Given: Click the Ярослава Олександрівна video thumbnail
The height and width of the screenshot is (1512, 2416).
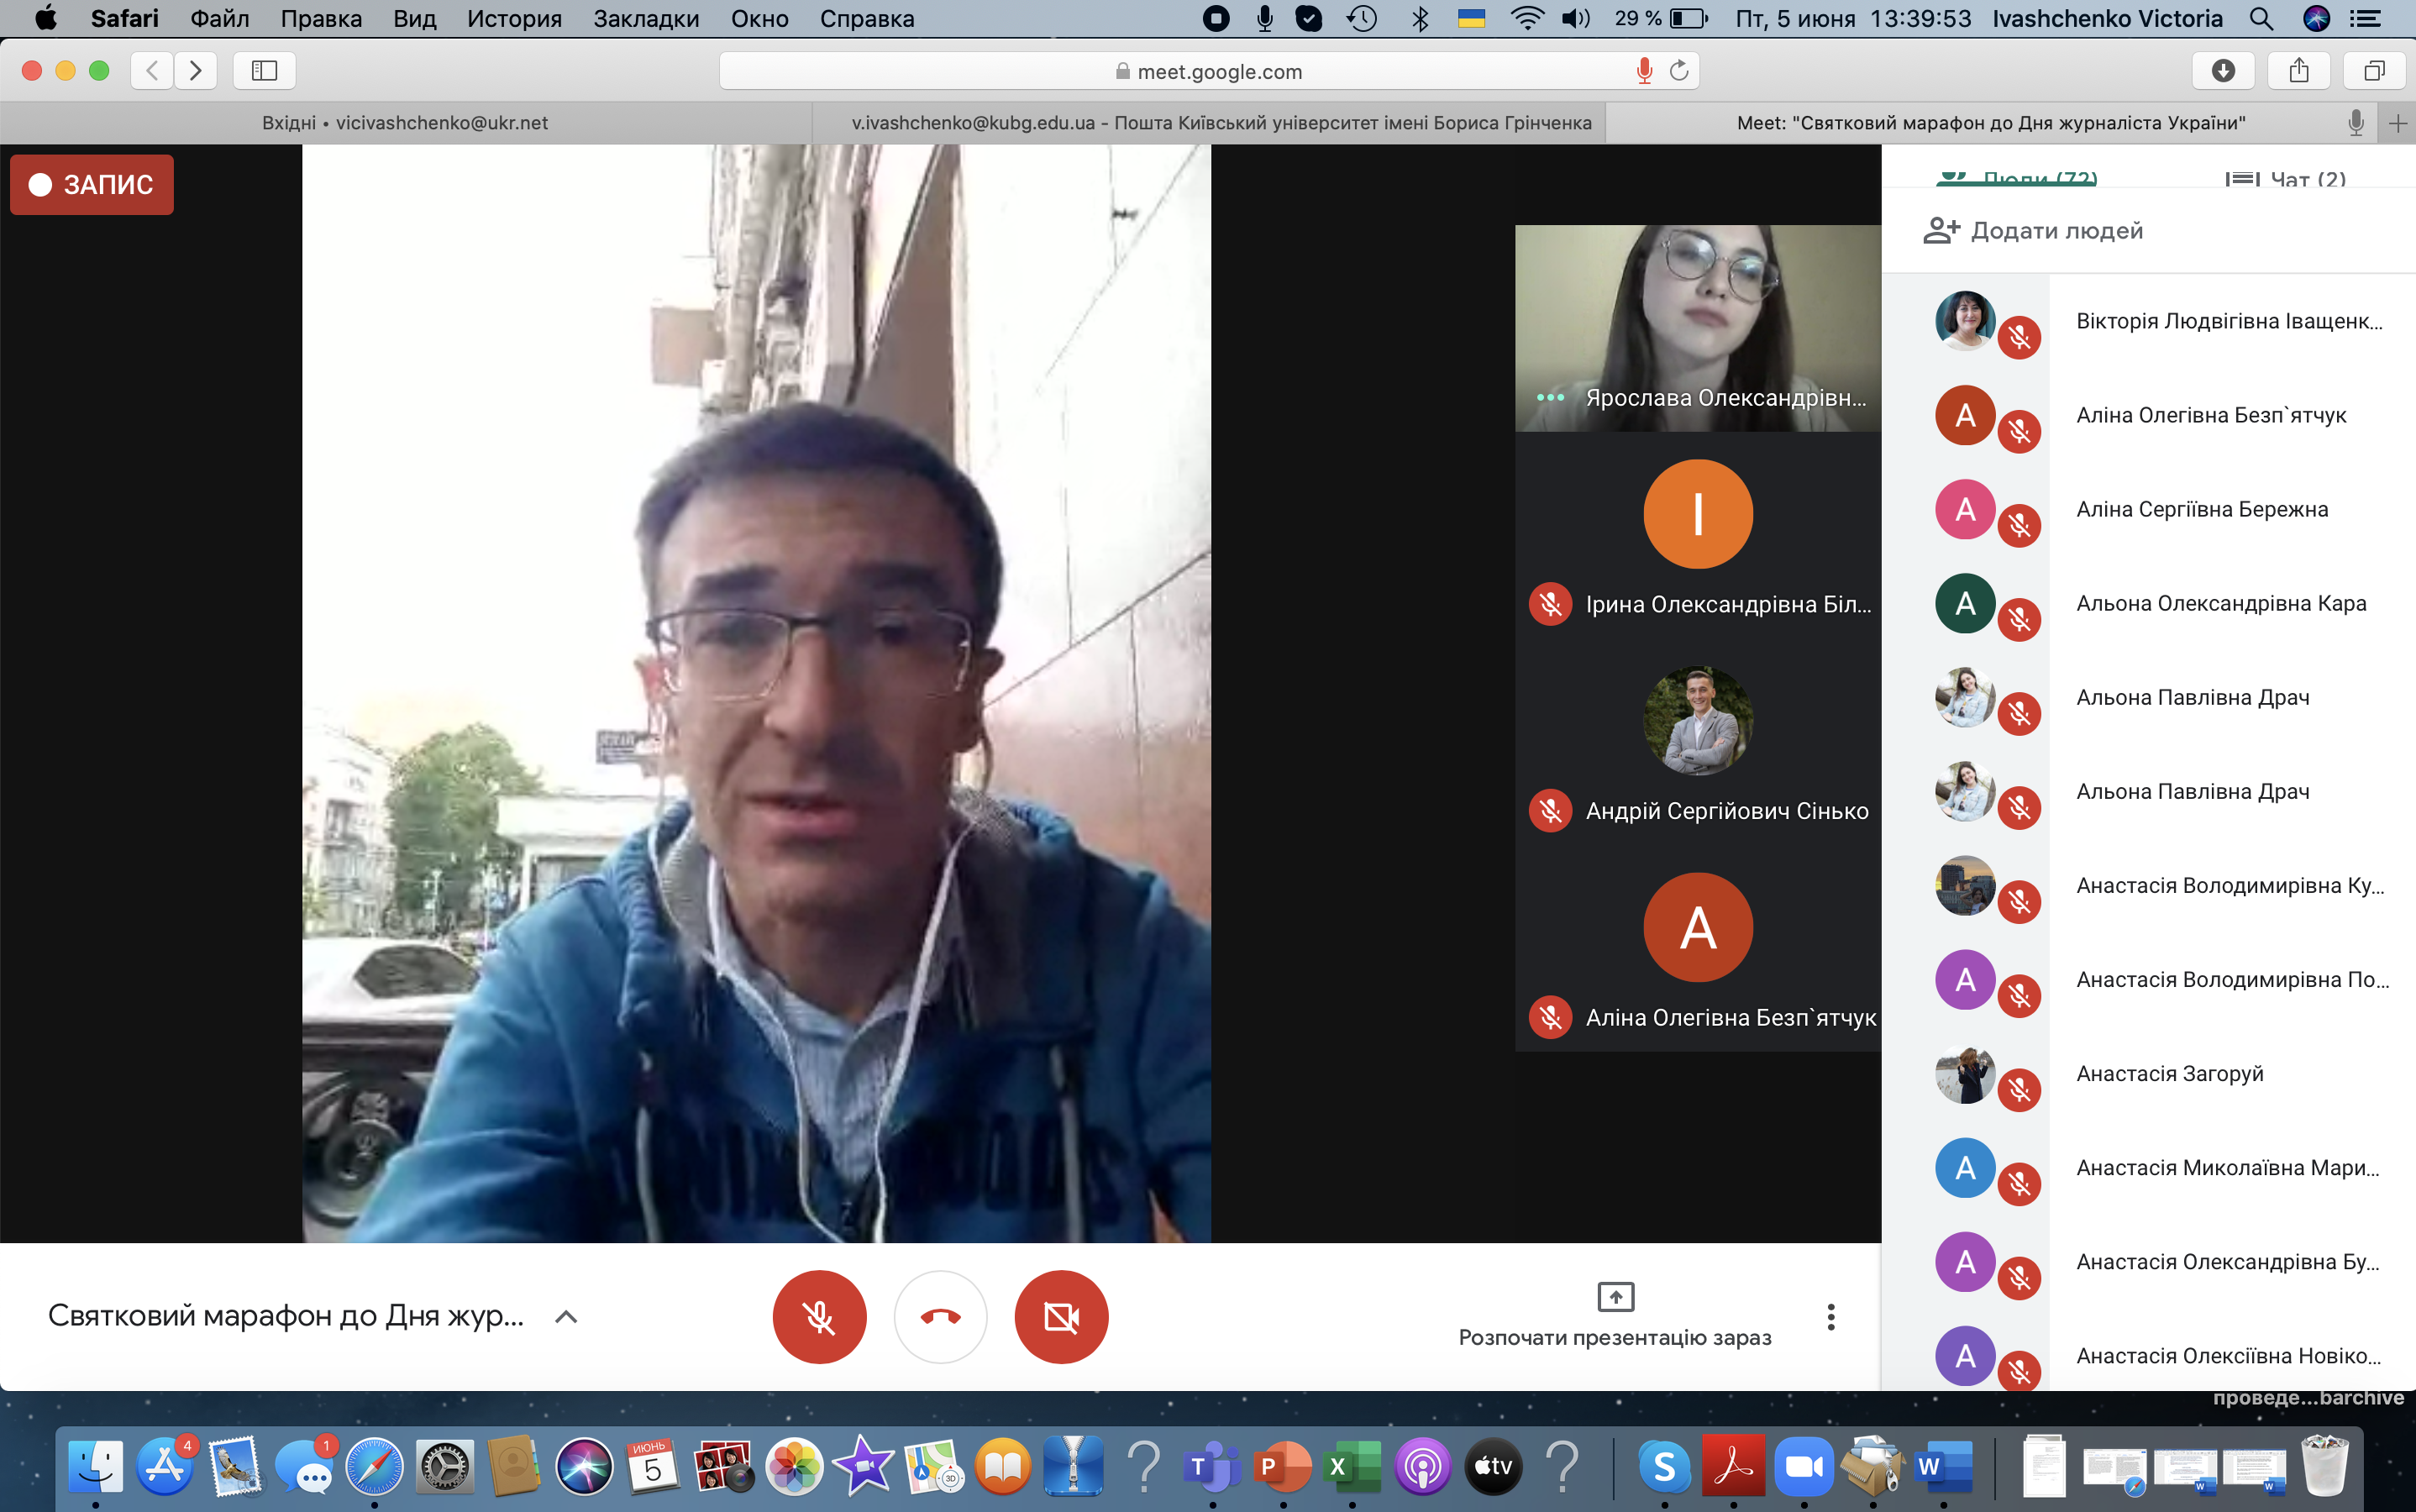Looking at the screenshot, I should point(1697,327).
